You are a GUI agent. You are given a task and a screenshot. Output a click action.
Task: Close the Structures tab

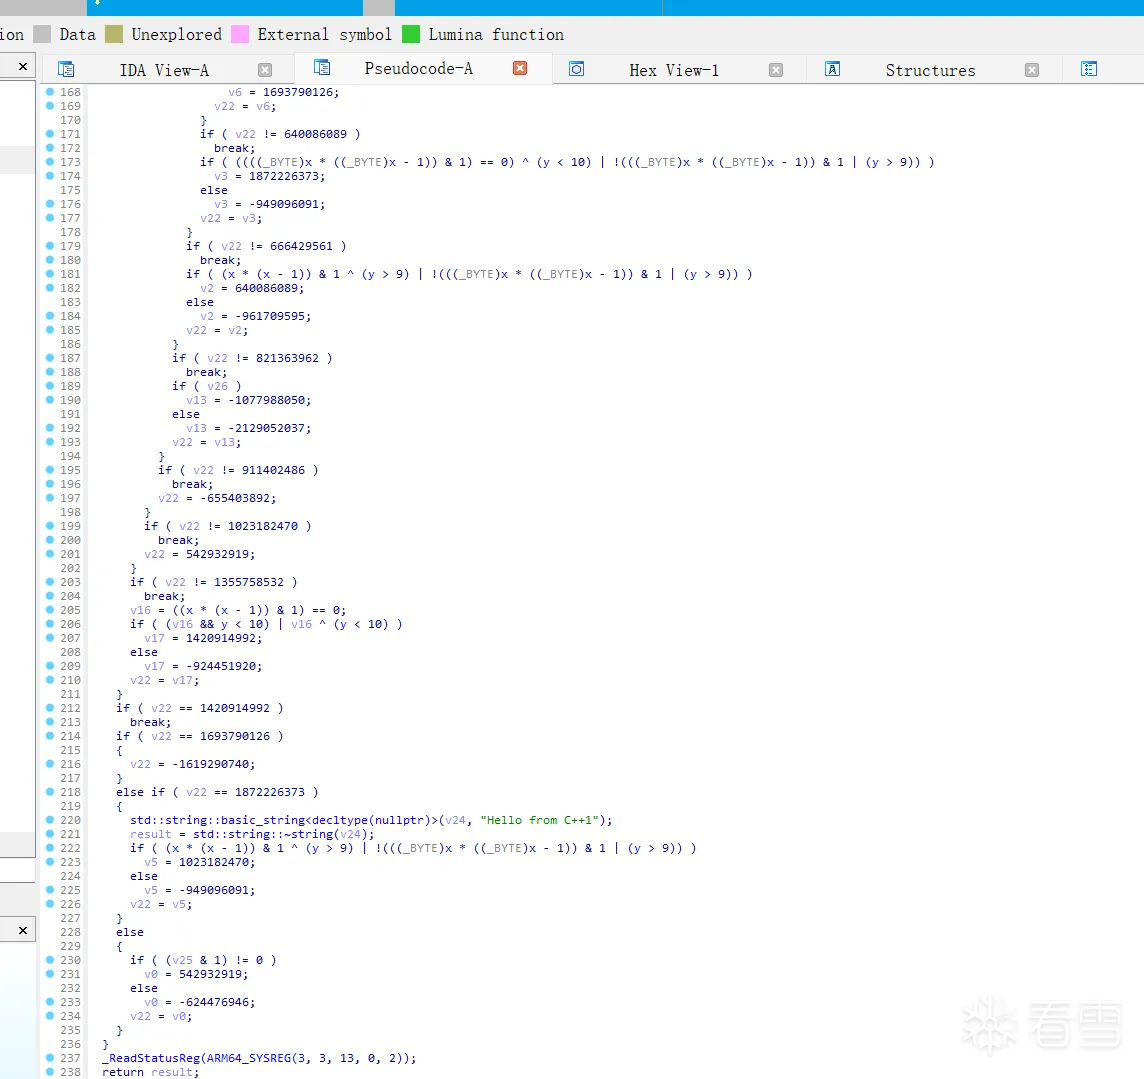pyautogui.click(x=1032, y=70)
